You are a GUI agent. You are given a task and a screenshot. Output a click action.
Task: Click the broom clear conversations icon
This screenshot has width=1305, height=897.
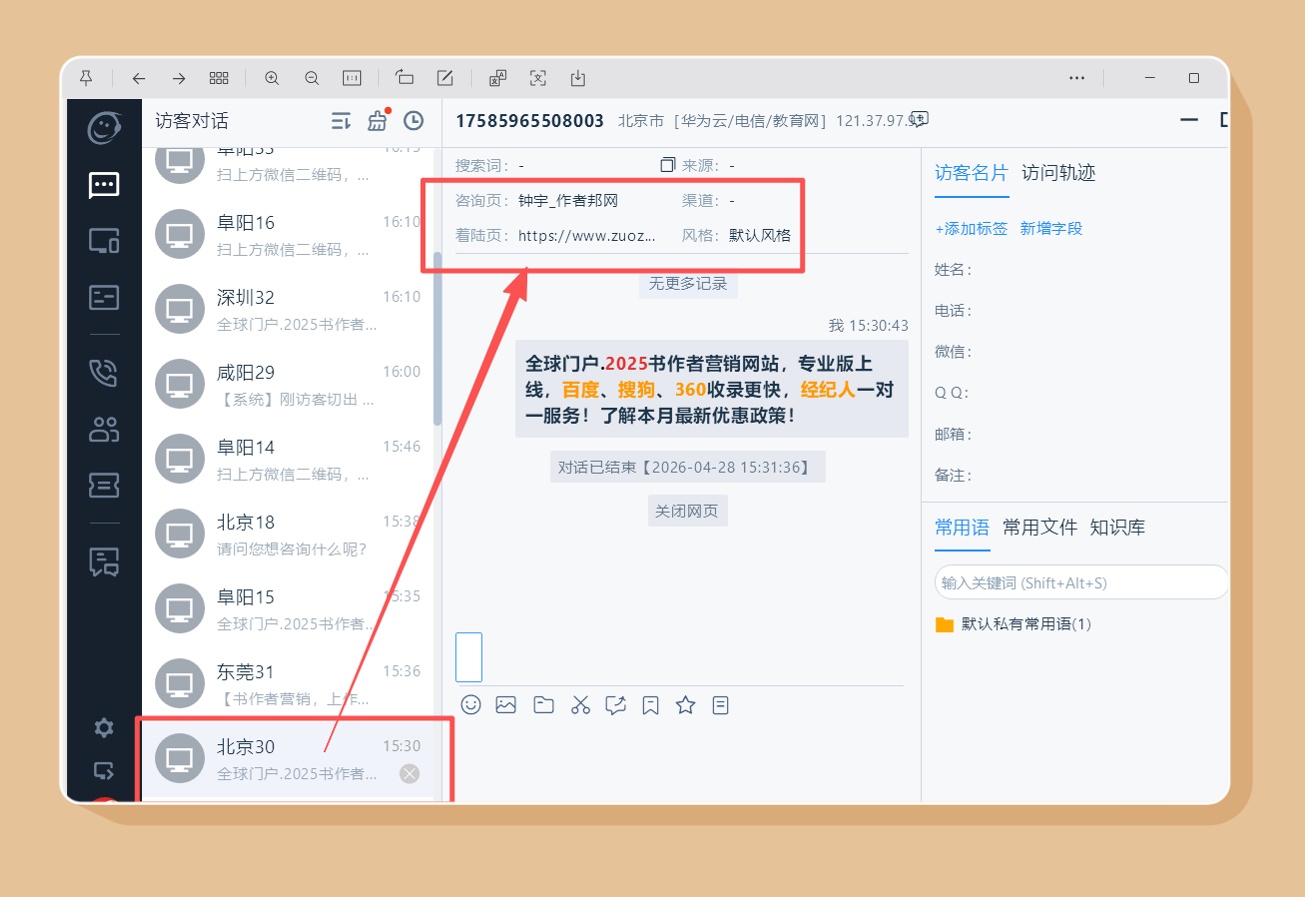pos(377,121)
